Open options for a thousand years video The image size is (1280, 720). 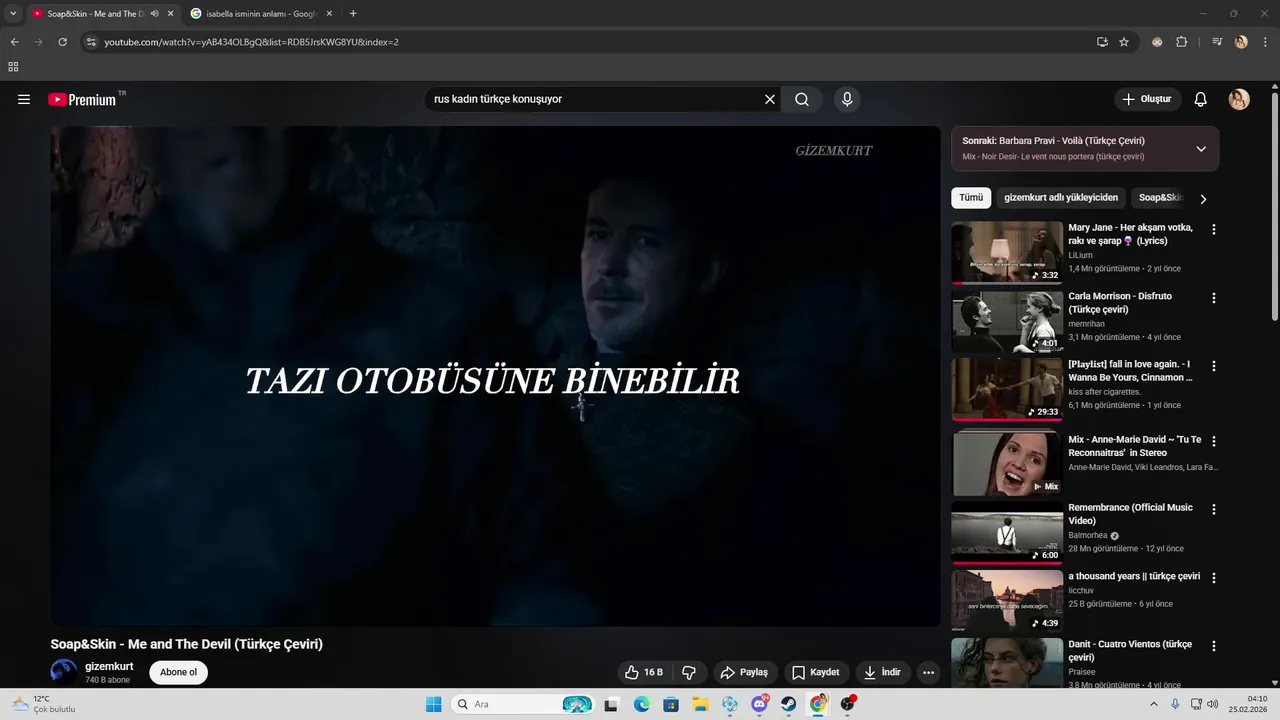[1214, 578]
